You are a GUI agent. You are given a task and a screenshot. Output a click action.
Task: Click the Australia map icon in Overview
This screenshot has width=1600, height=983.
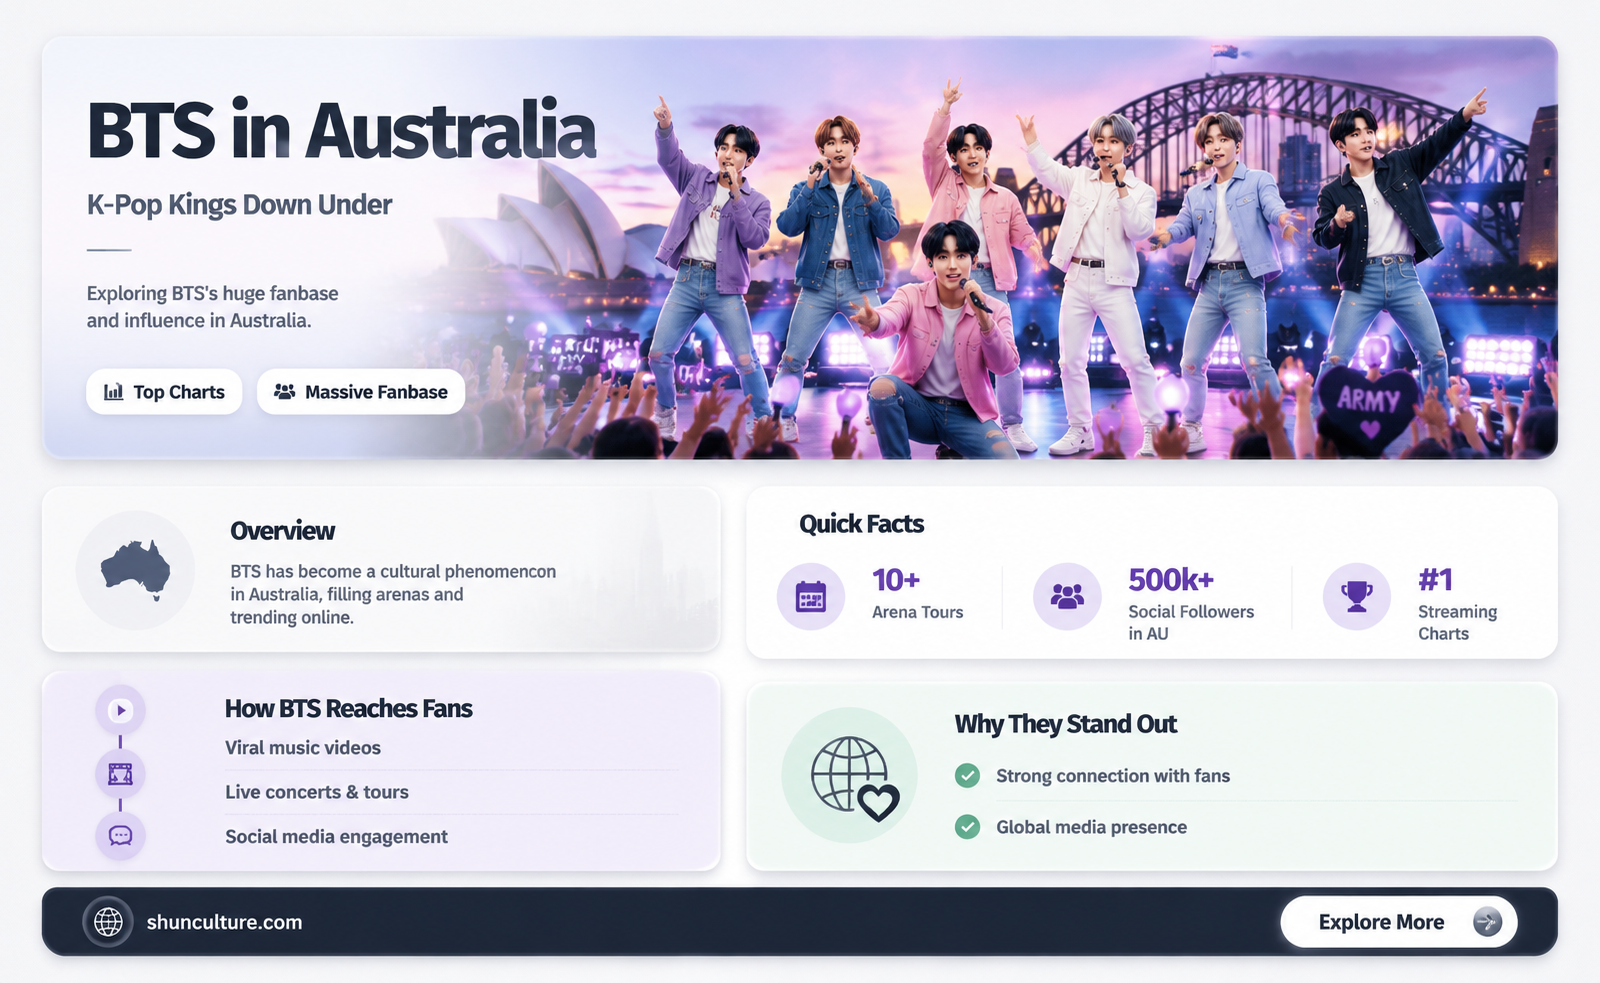[136, 570]
